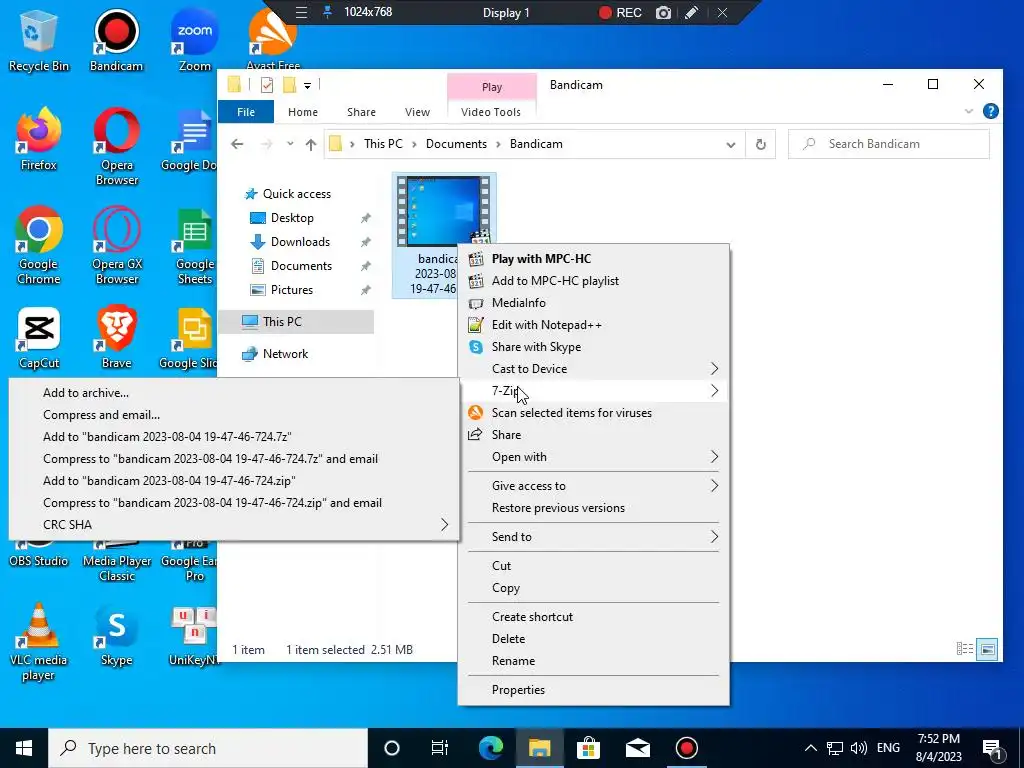
Task: Select the CapCut desktop icon
Action: coord(39,338)
